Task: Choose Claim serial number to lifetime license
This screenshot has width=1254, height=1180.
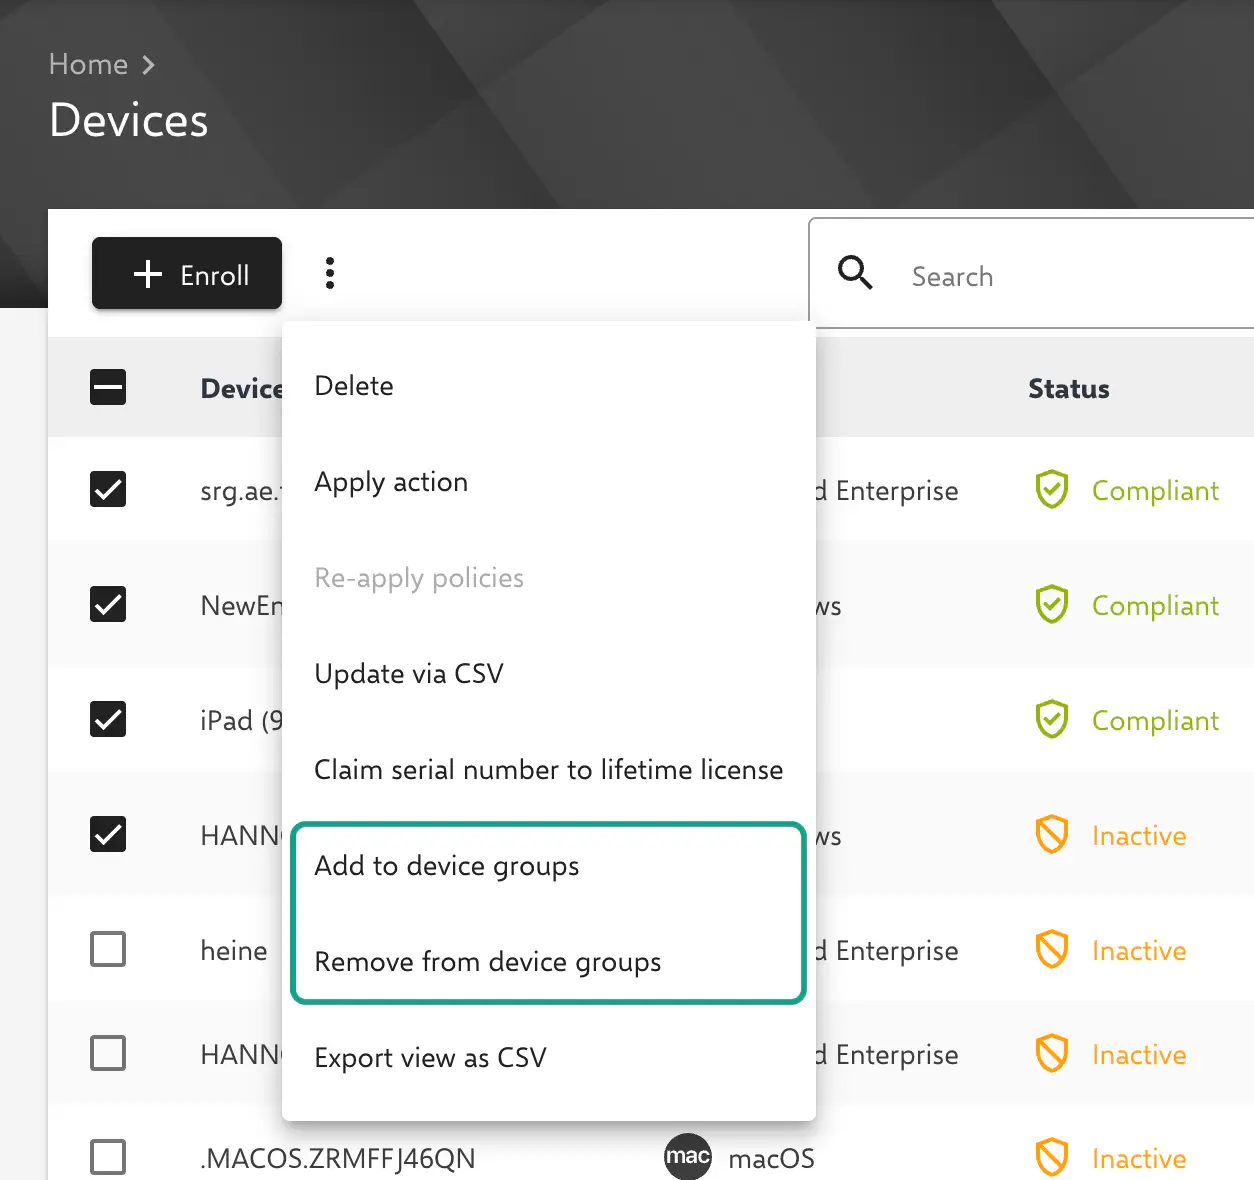Action: pos(549,770)
